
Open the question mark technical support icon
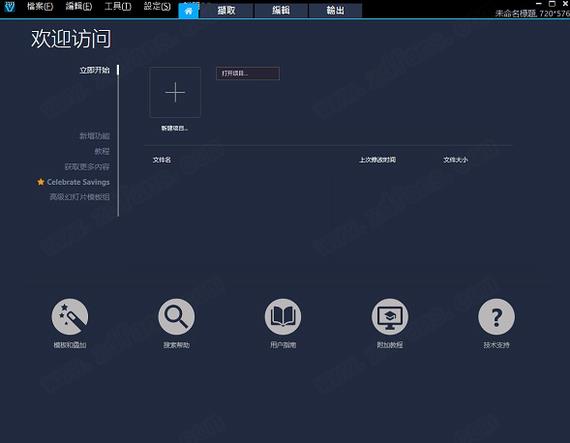coord(496,317)
